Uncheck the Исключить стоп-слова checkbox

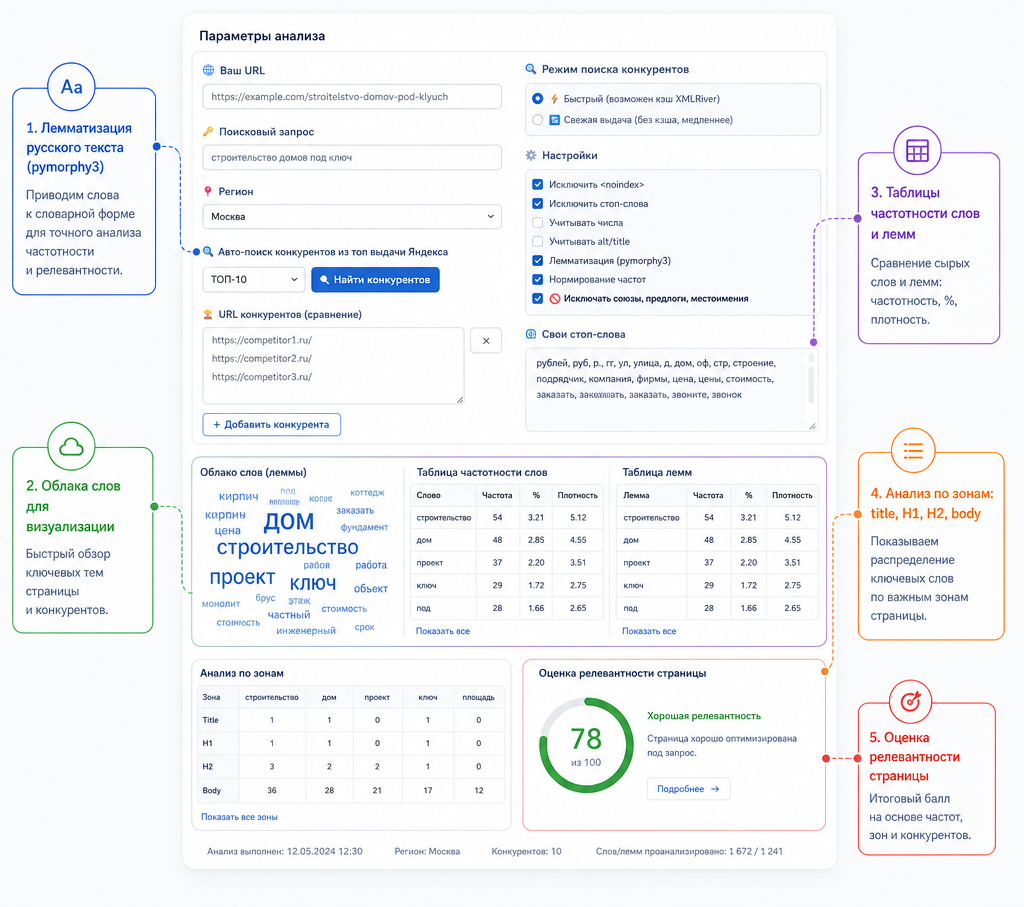click(537, 203)
